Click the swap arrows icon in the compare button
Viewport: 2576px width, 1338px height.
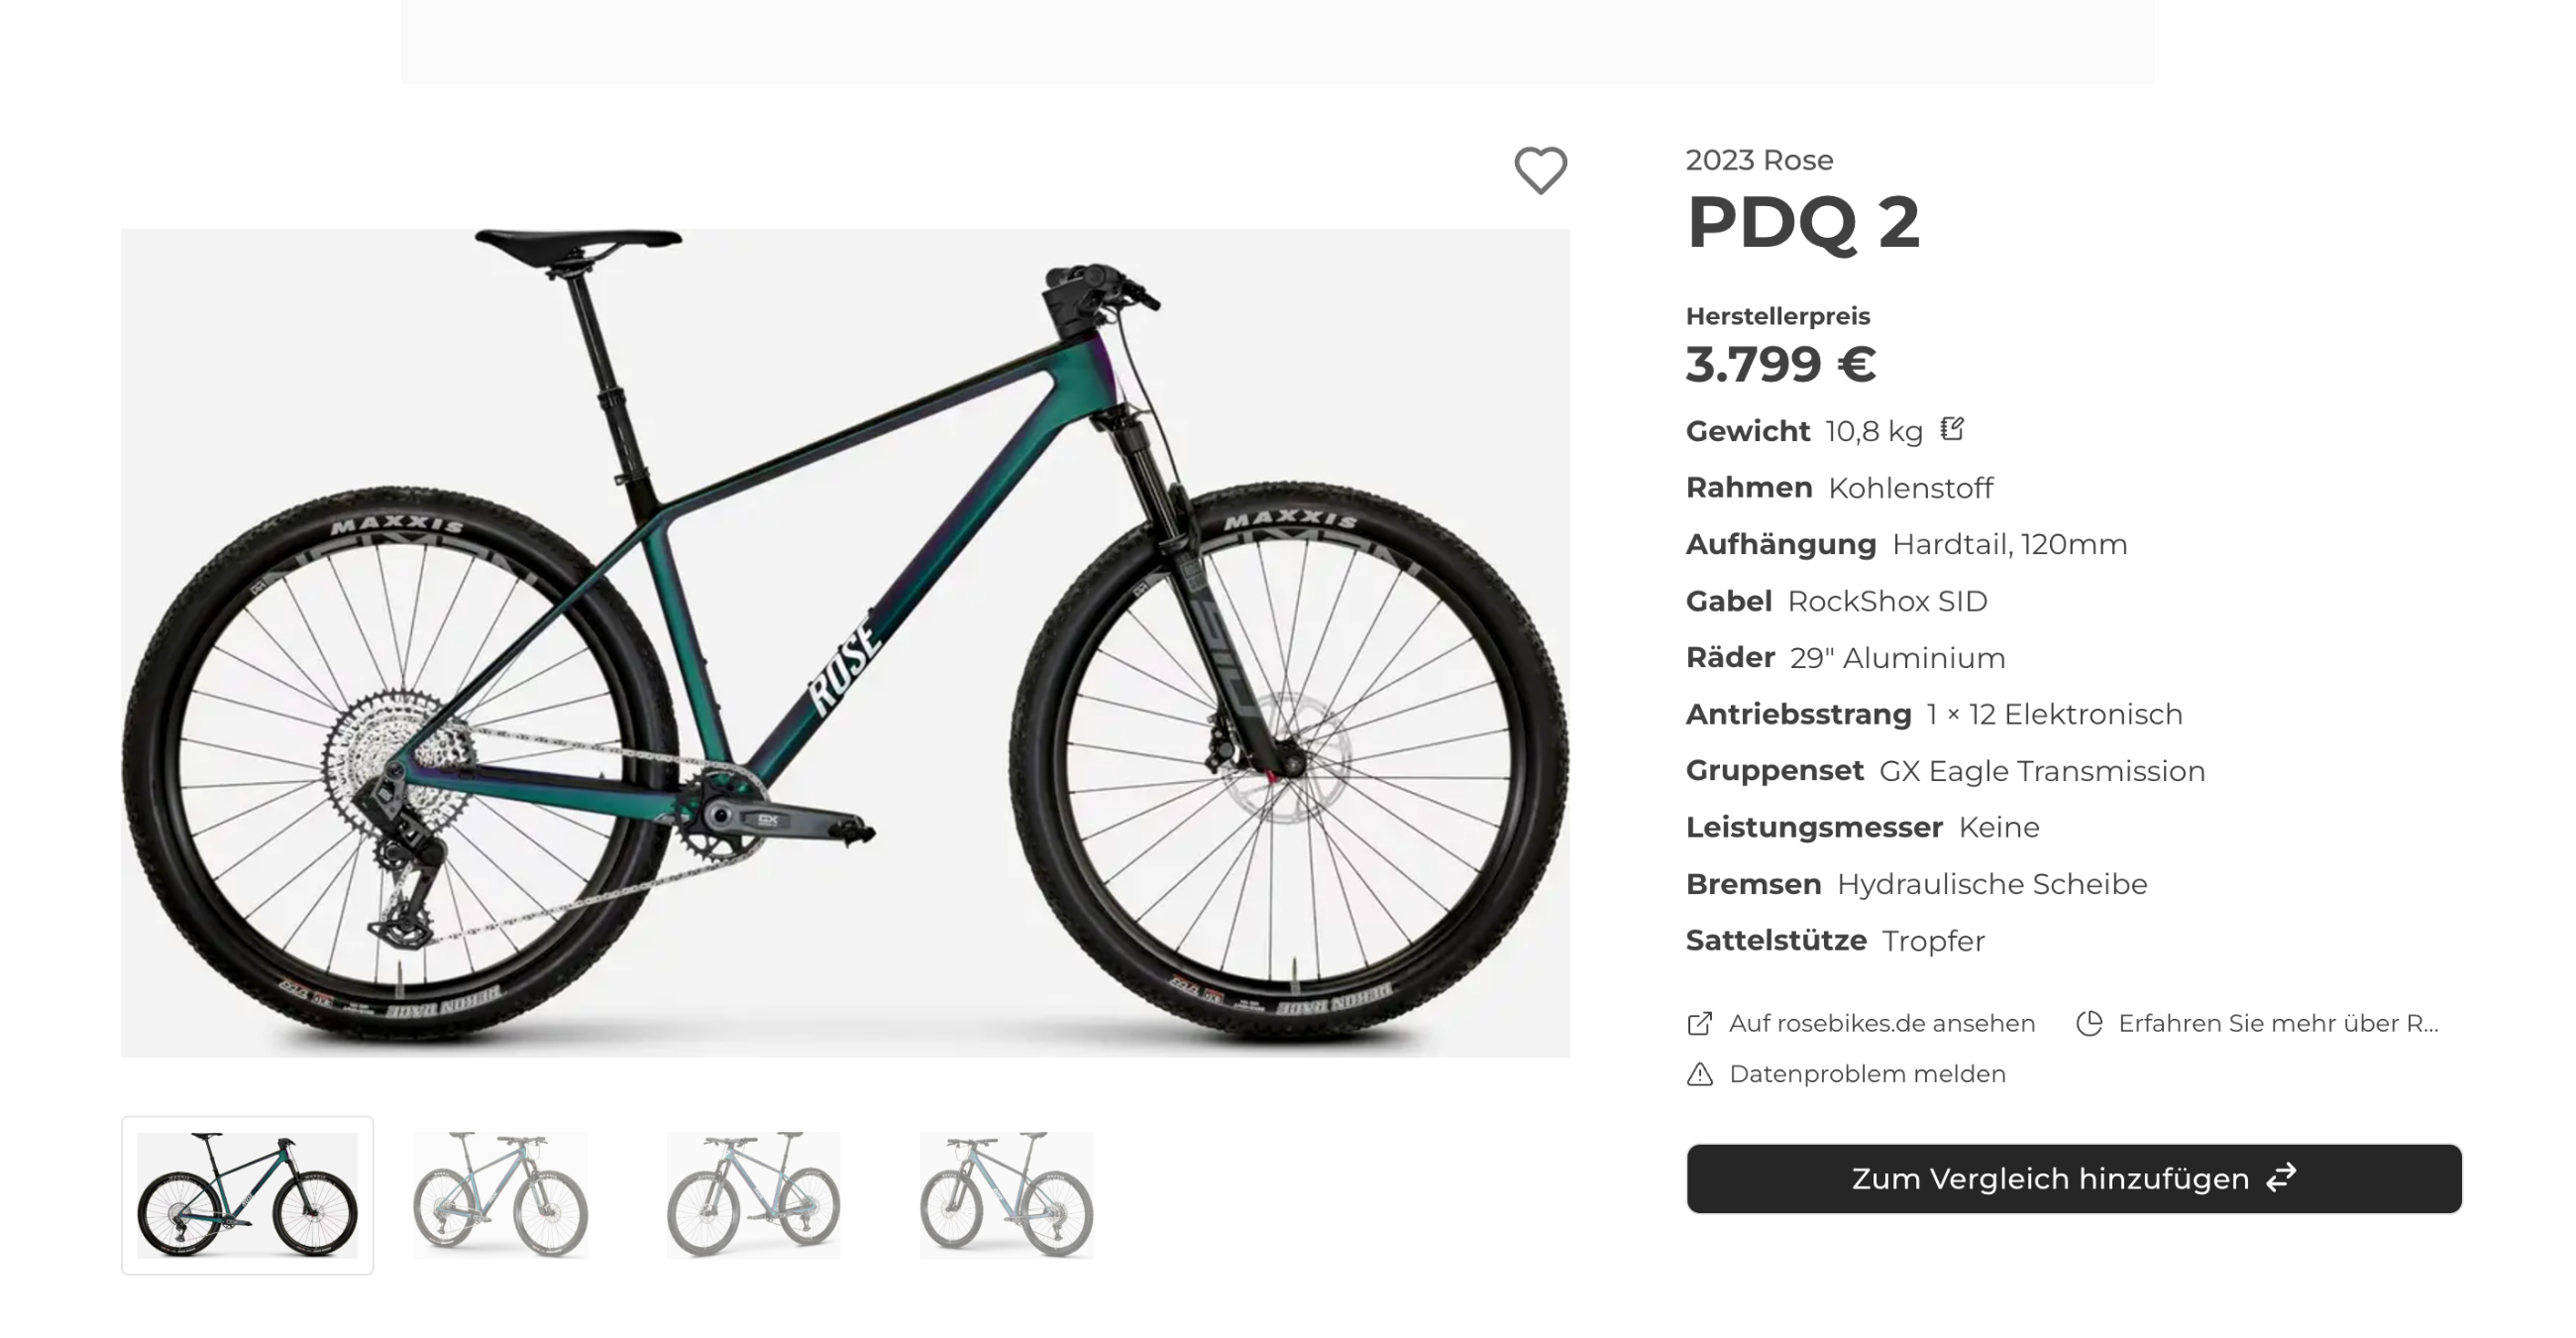[x=2281, y=1178]
